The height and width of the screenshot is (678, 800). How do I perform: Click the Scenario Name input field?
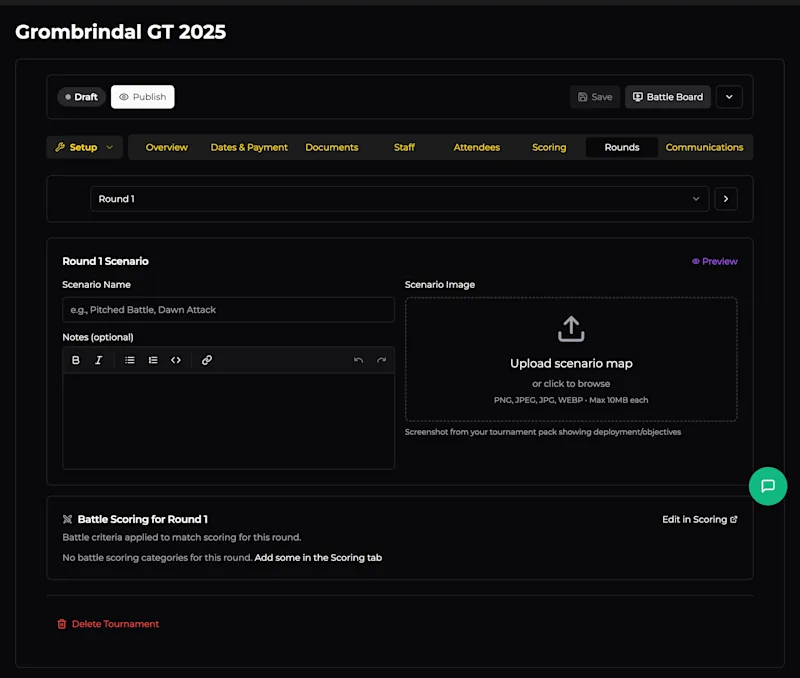(228, 310)
